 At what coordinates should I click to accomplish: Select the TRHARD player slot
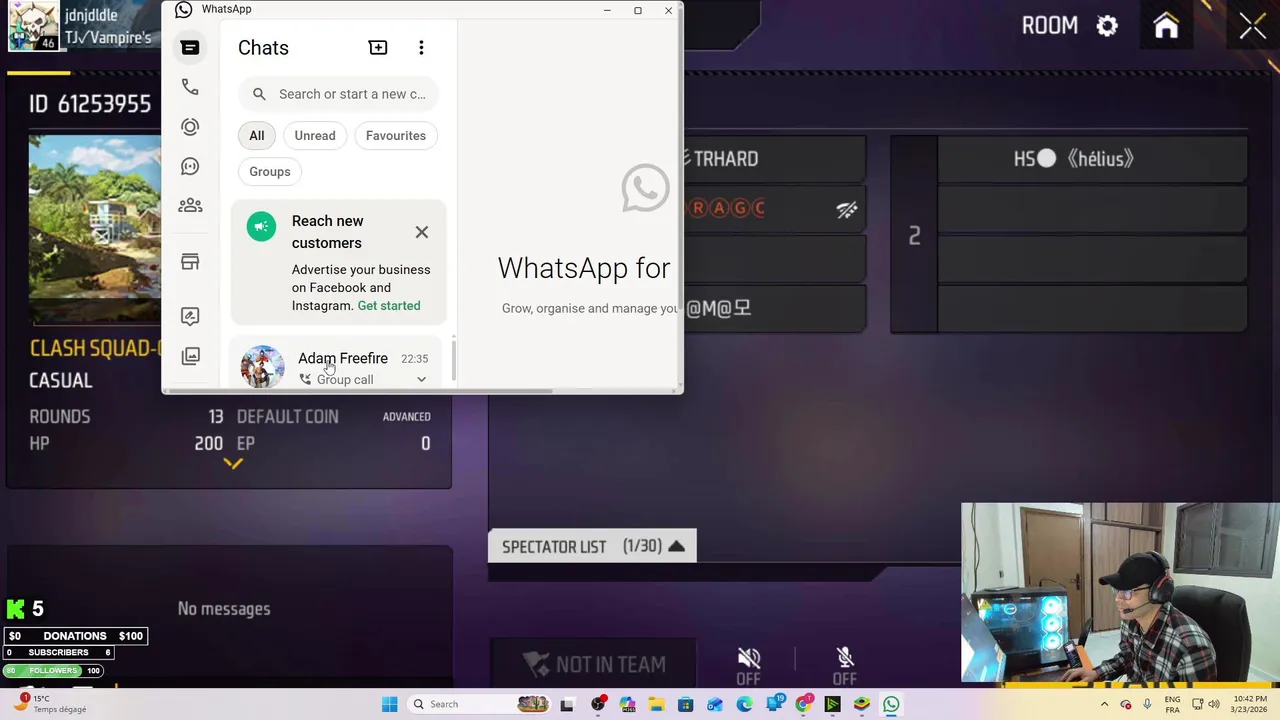pyautogui.click(x=775, y=159)
